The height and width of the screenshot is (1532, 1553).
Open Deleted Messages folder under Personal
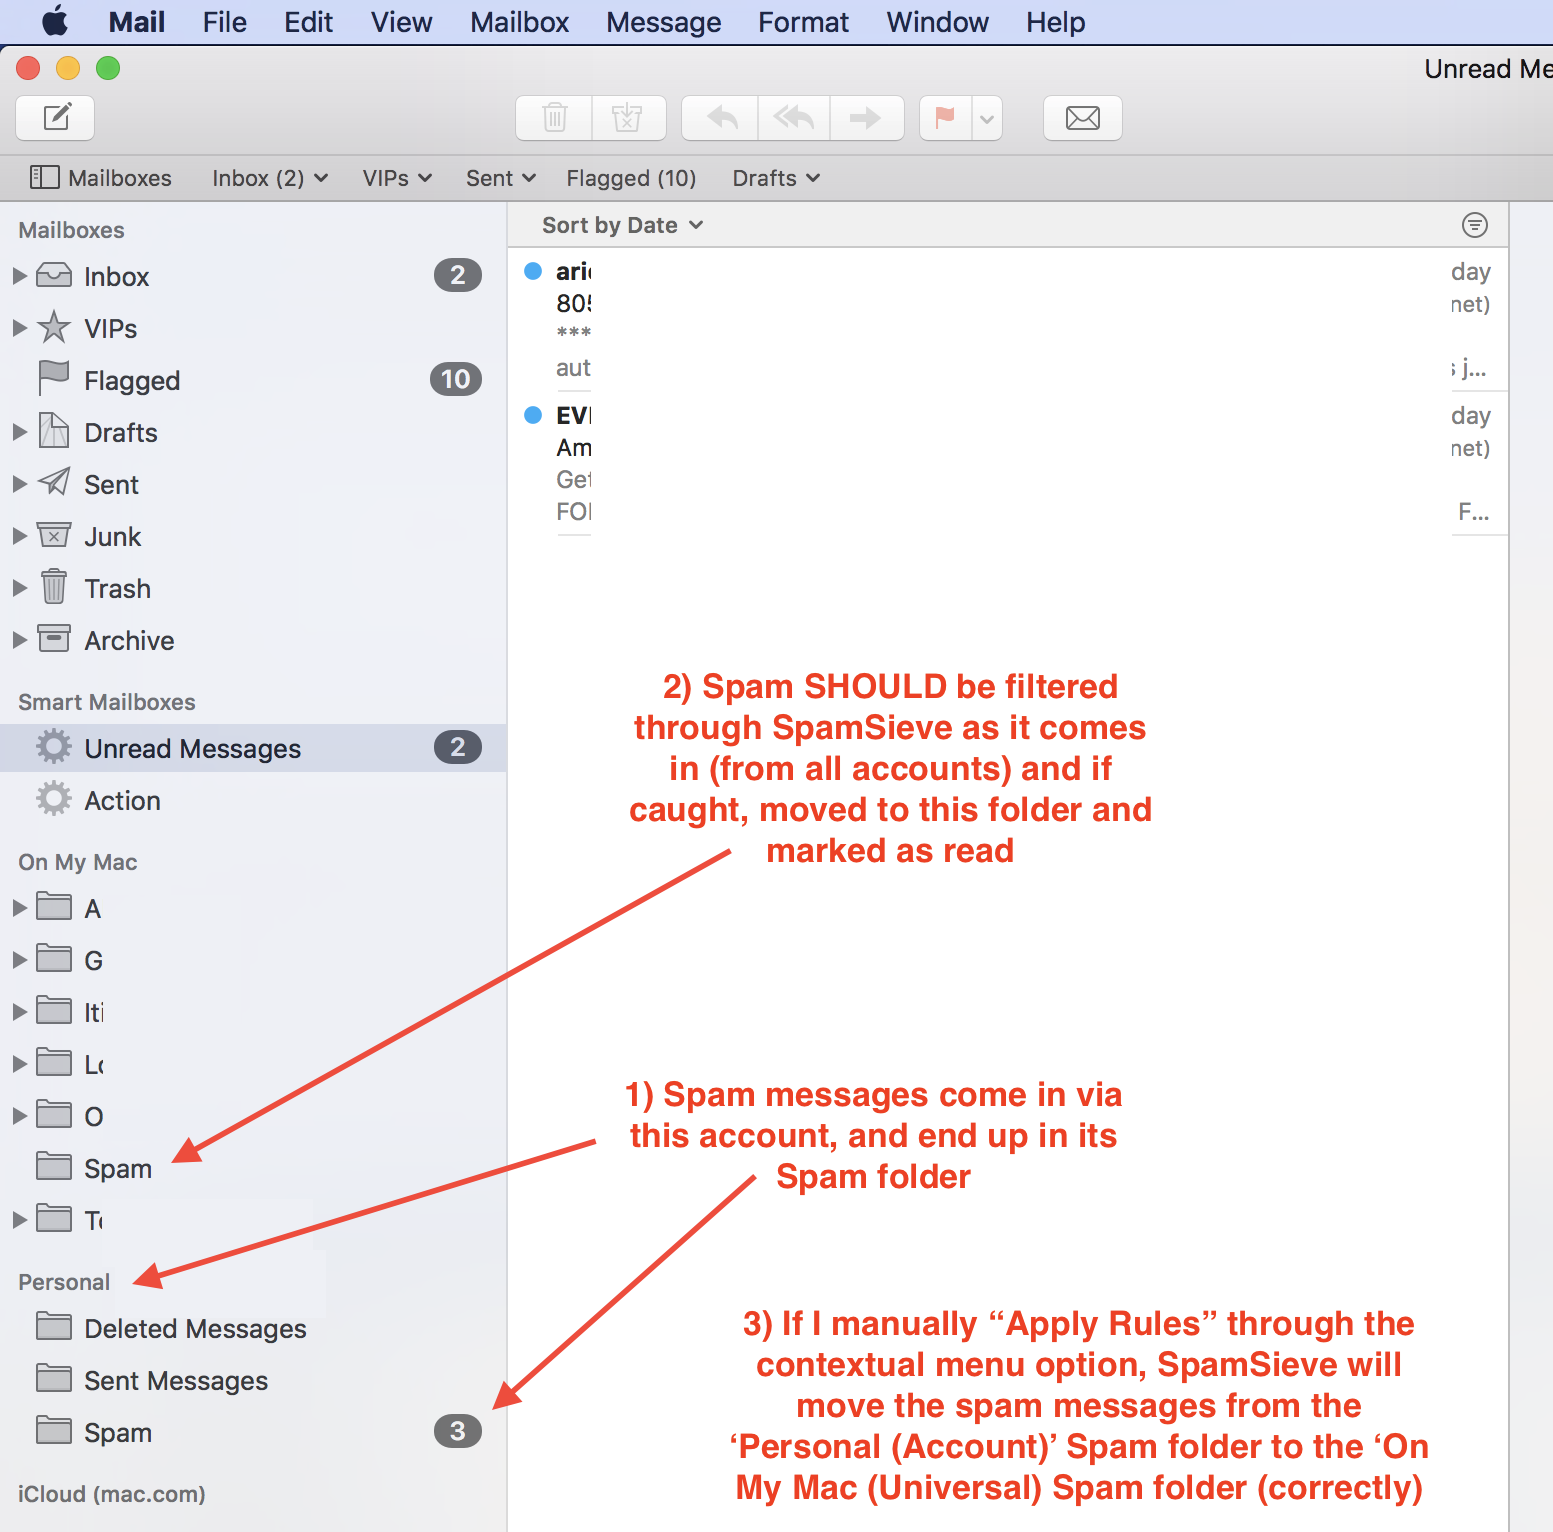click(x=253, y=1328)
